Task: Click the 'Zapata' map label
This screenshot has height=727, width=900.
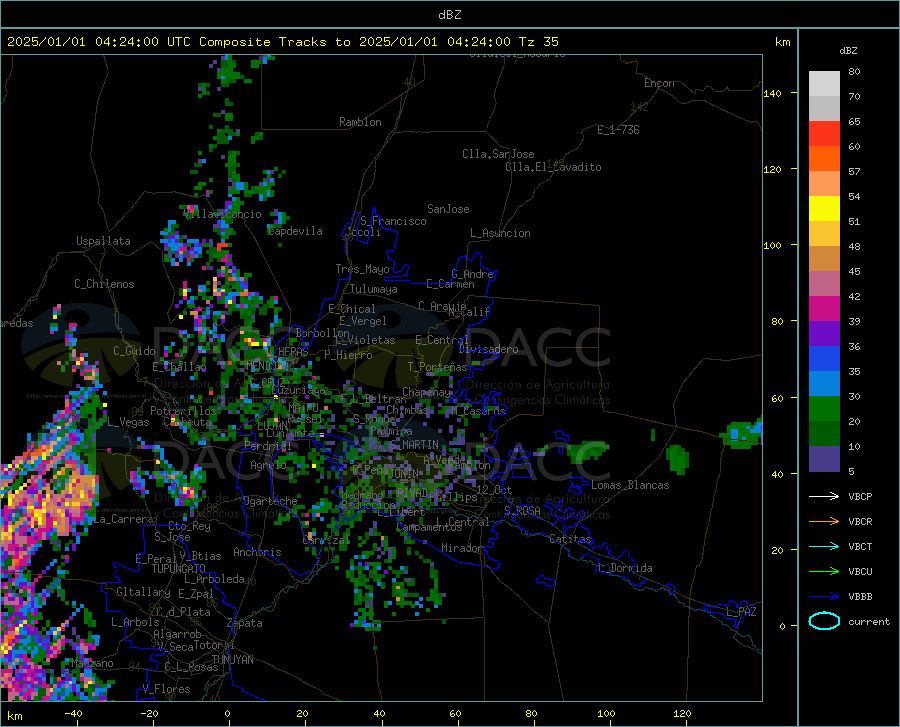Action: 245,623
